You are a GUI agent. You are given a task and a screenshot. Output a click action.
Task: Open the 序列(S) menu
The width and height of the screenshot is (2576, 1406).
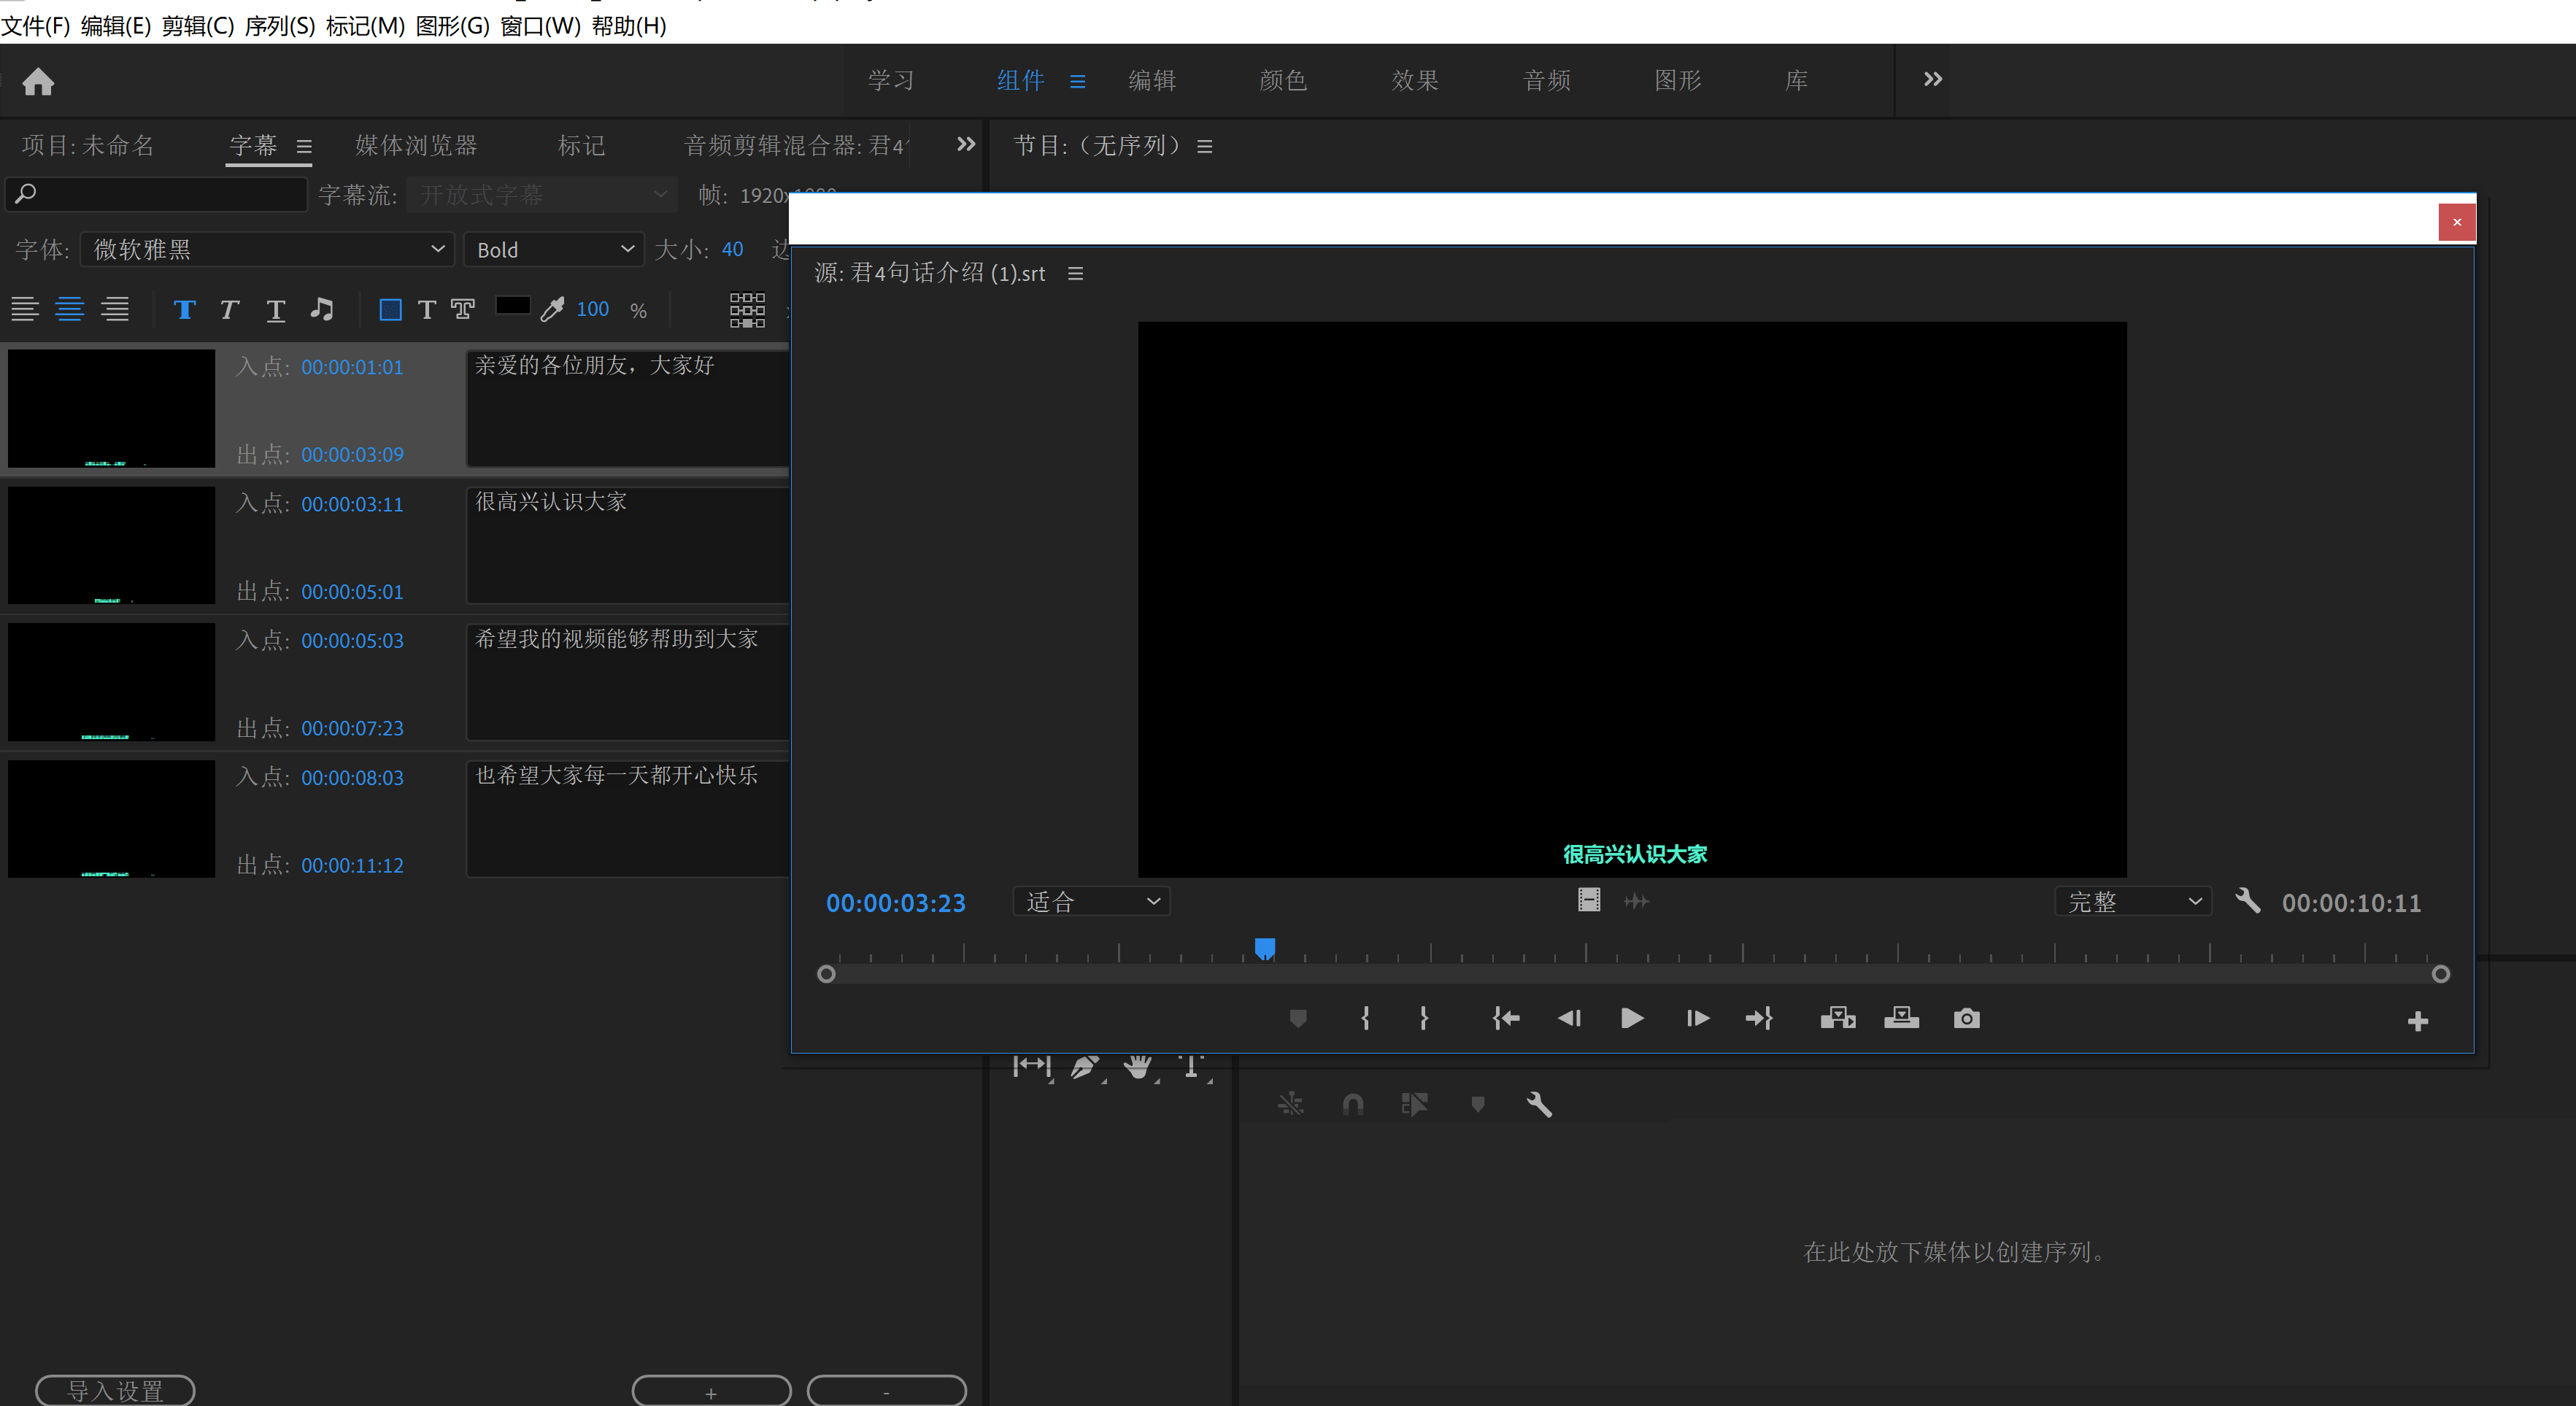(x=279, y=26)
